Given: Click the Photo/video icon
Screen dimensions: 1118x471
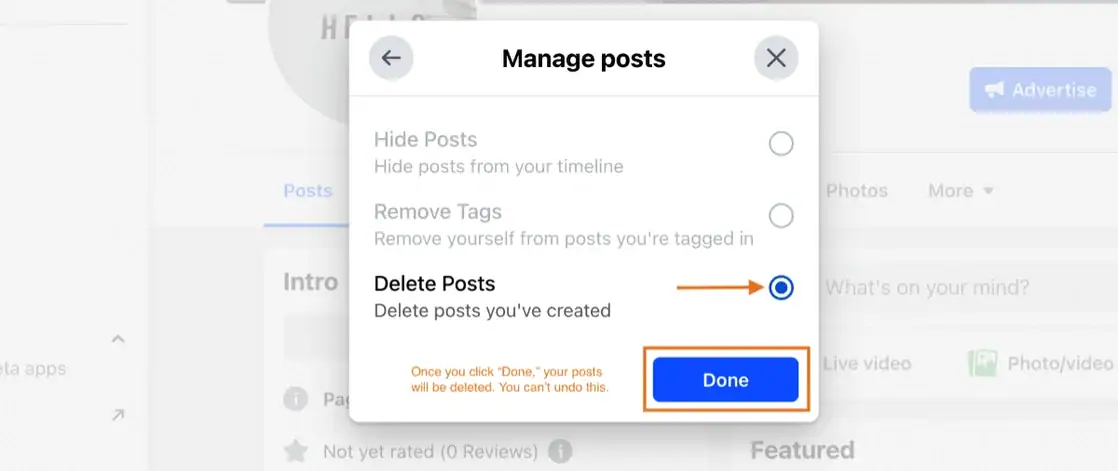Looking at the screenshot, I should tap(982, 363).
